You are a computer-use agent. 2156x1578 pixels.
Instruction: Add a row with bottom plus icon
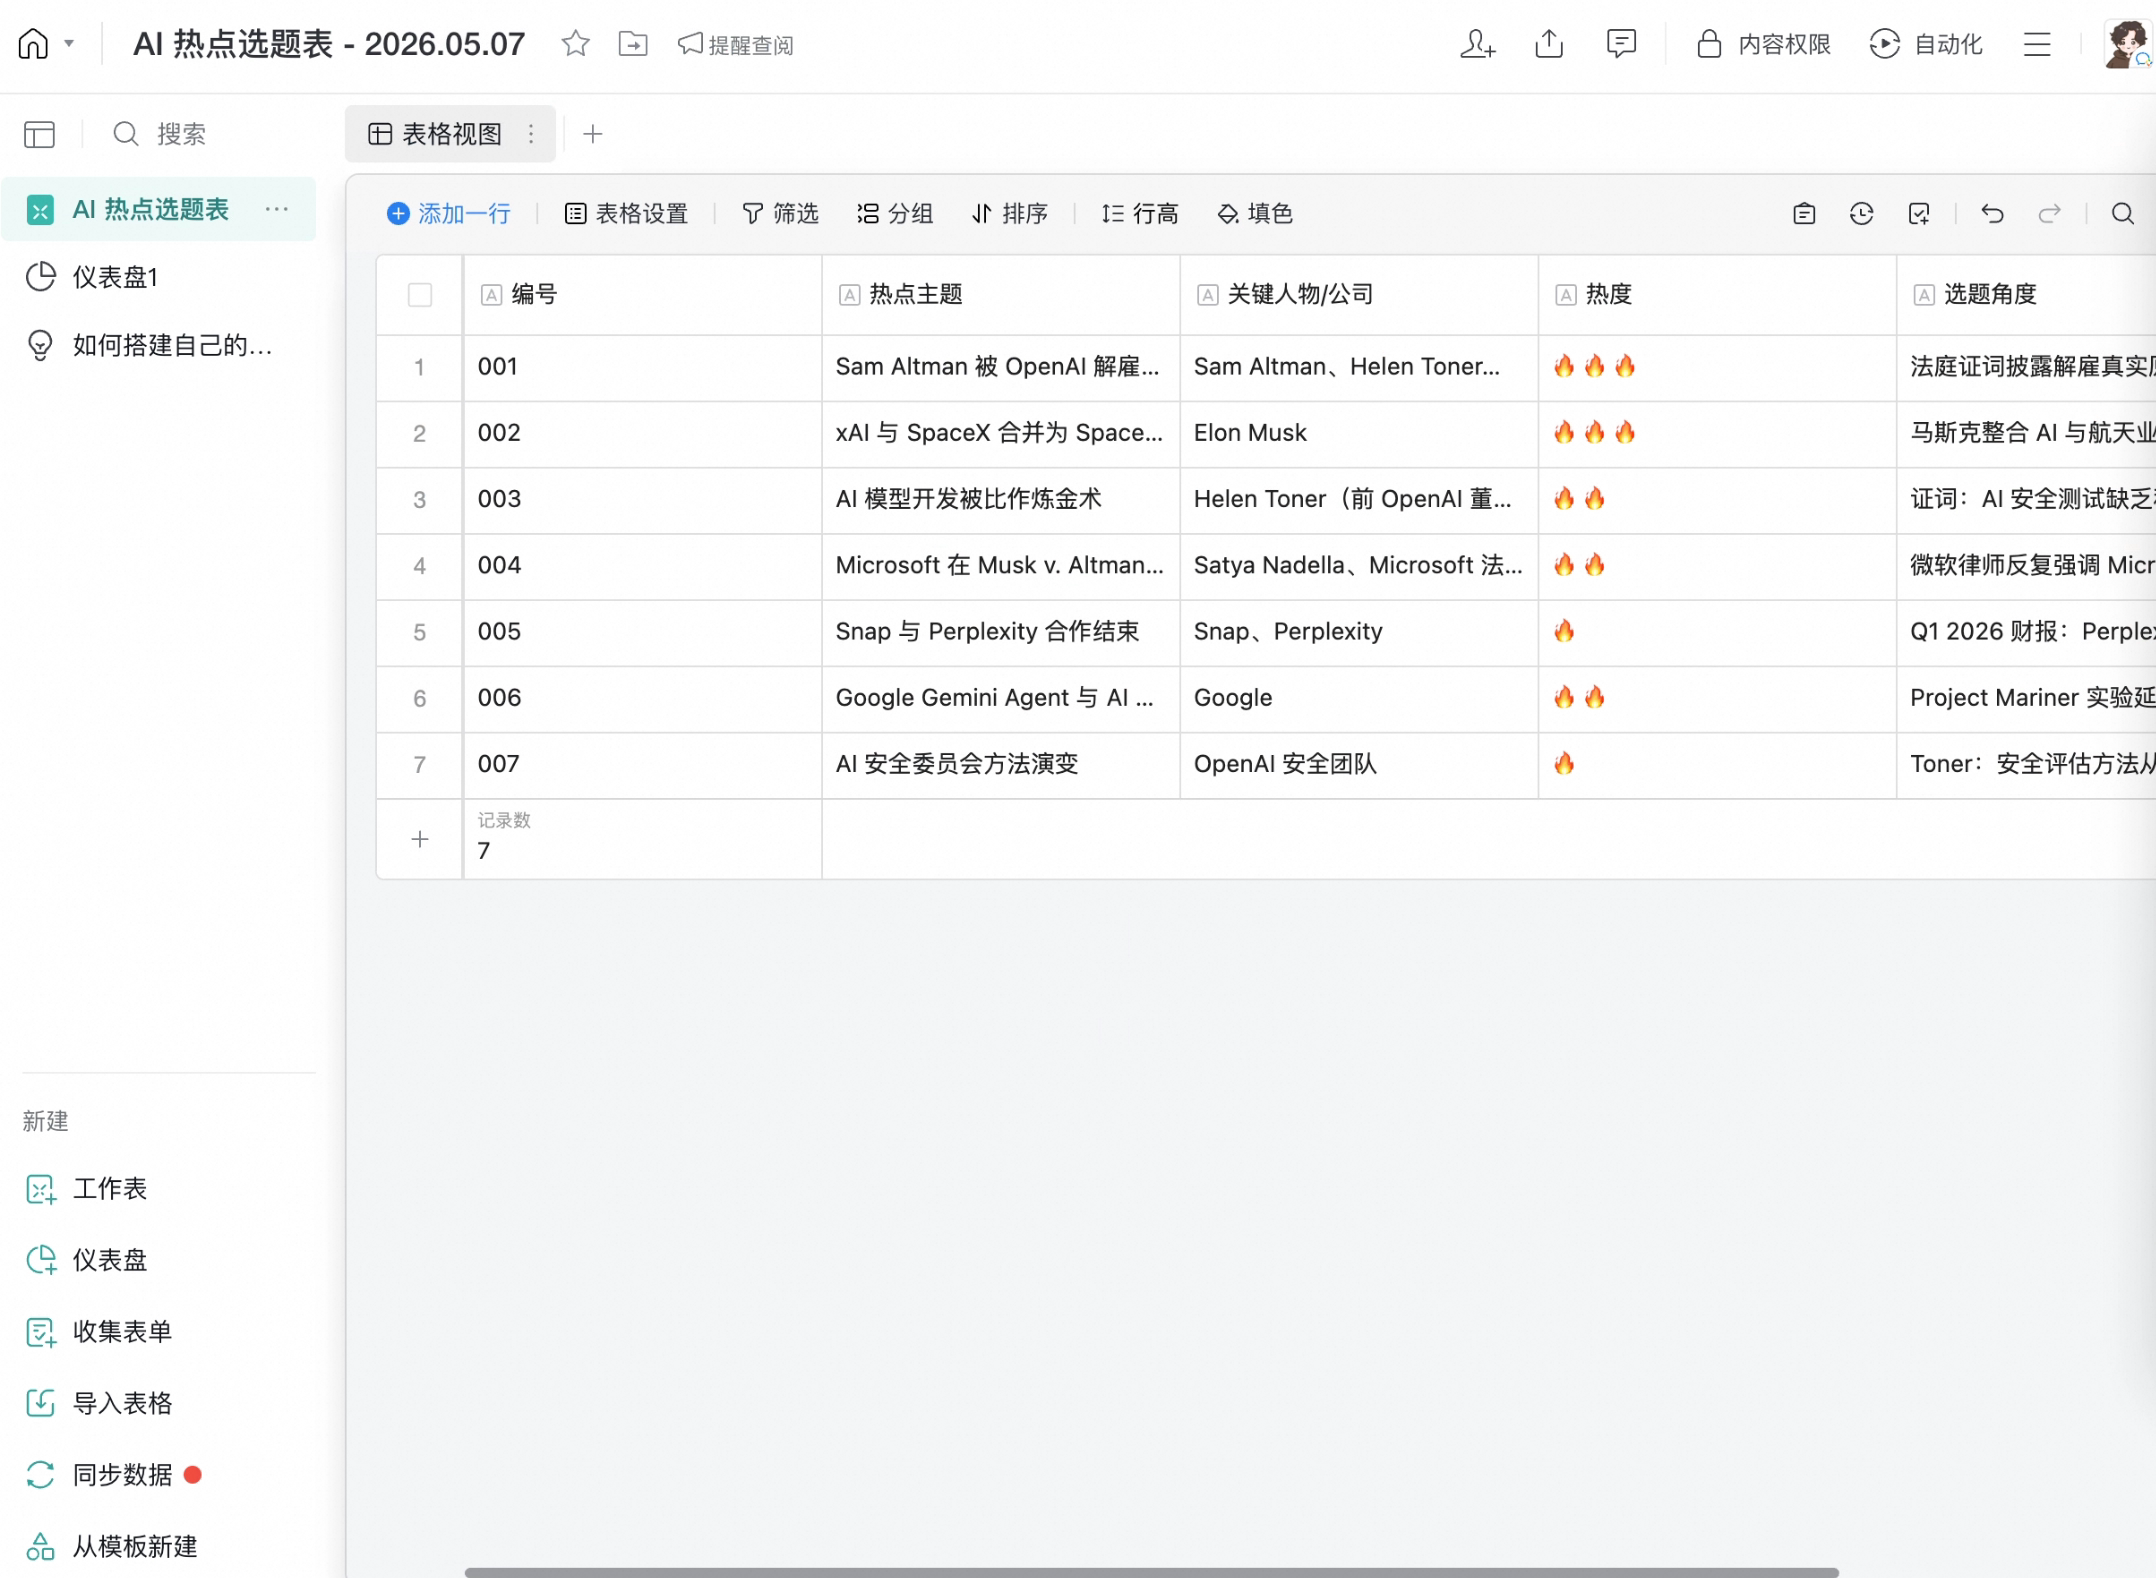coord(420,839)
